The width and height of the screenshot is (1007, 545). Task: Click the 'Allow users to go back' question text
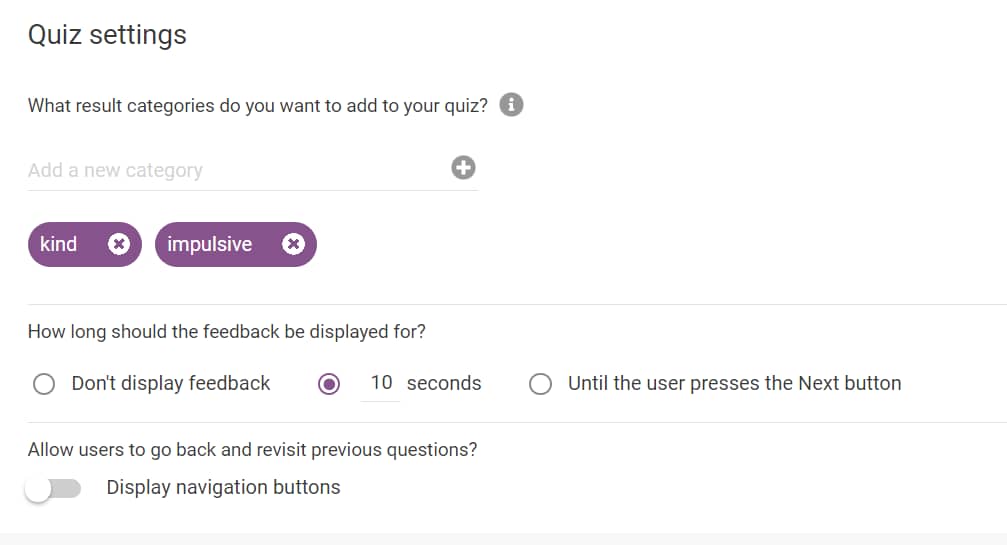tap(252, 450)
